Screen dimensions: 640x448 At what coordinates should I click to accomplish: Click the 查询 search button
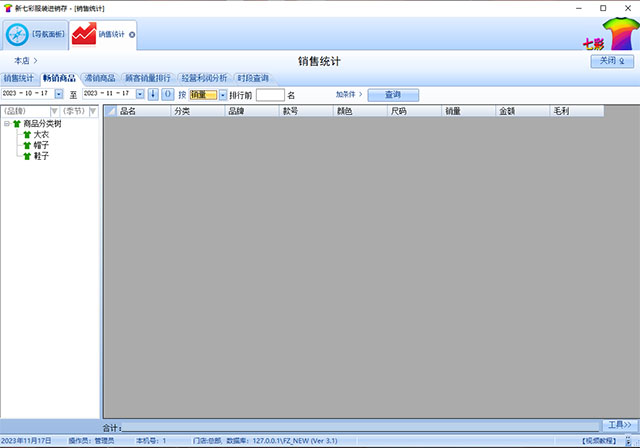[x=393, y=95]
